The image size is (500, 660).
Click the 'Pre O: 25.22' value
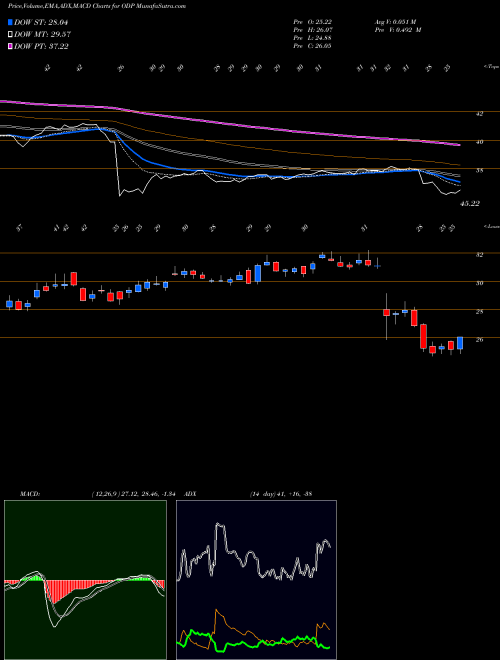[313, 21]
